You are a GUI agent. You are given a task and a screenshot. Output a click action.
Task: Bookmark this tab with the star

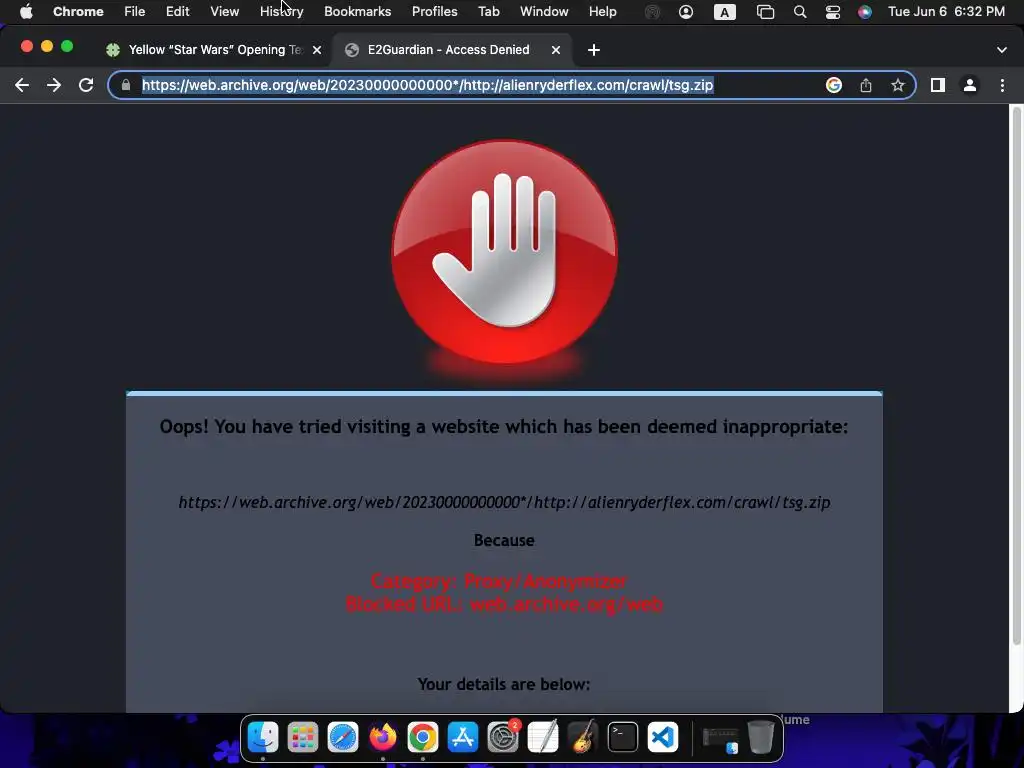[x=898, y=85]
